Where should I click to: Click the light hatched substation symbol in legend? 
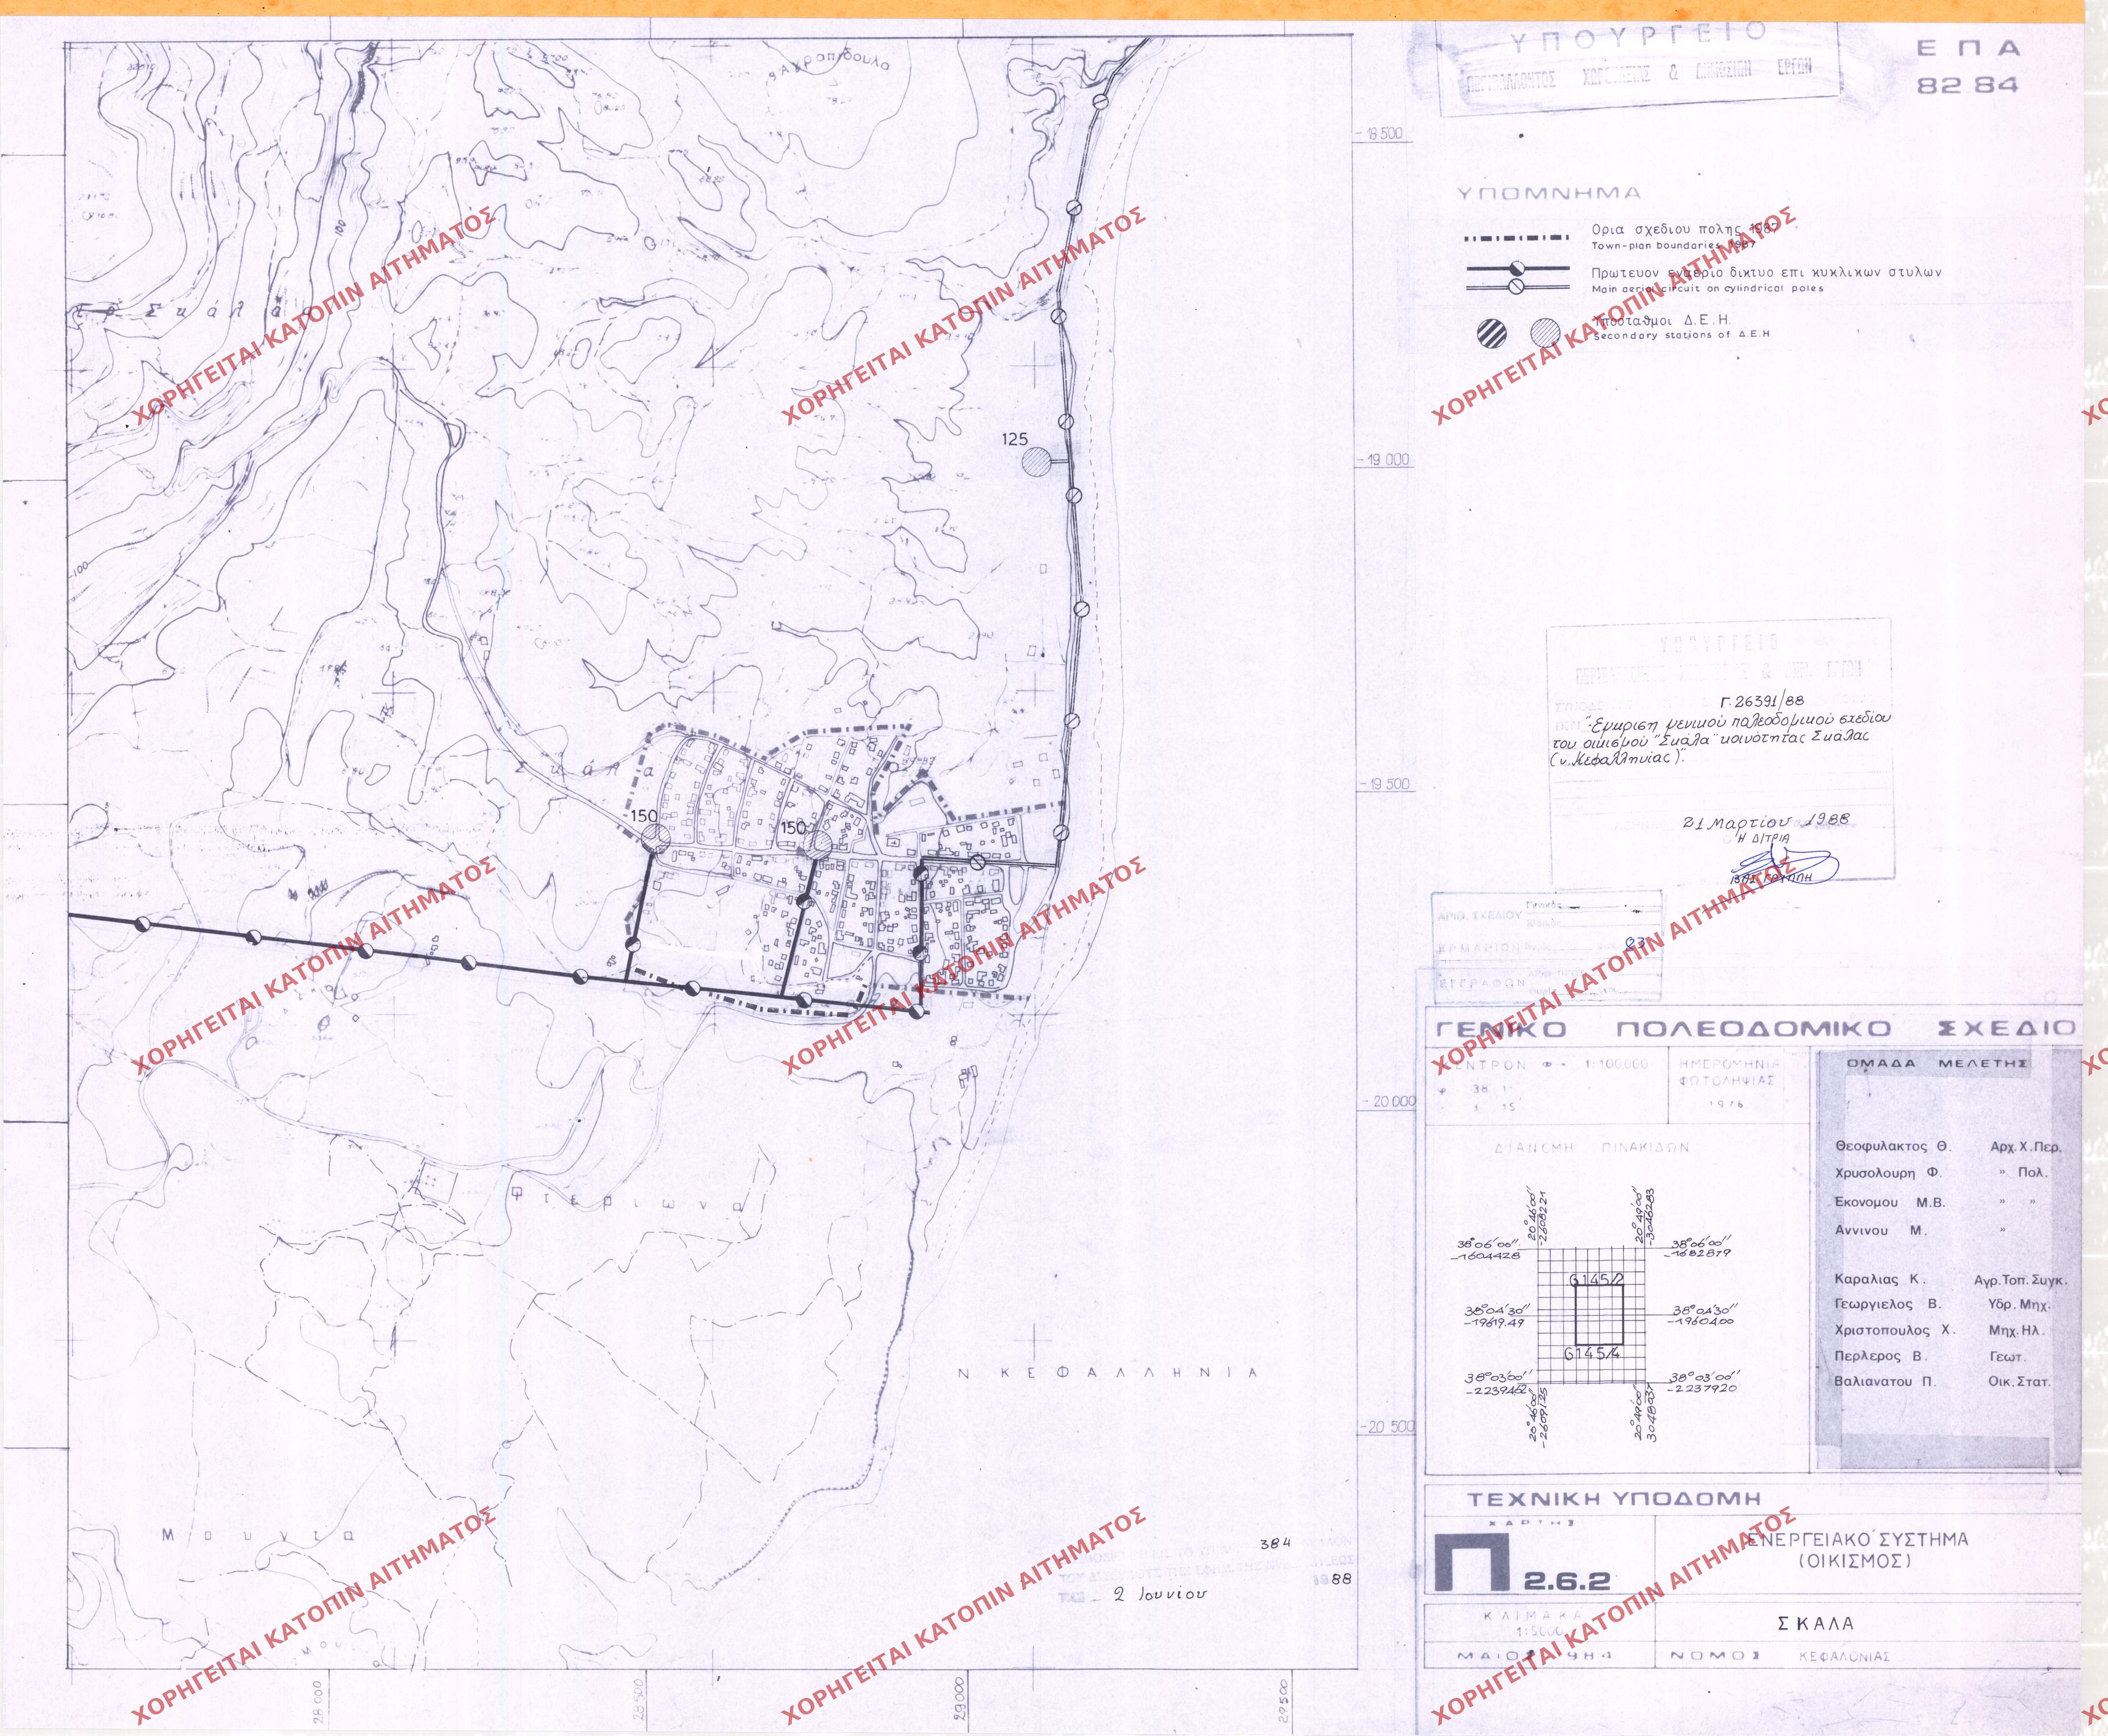click(1546, 333)
